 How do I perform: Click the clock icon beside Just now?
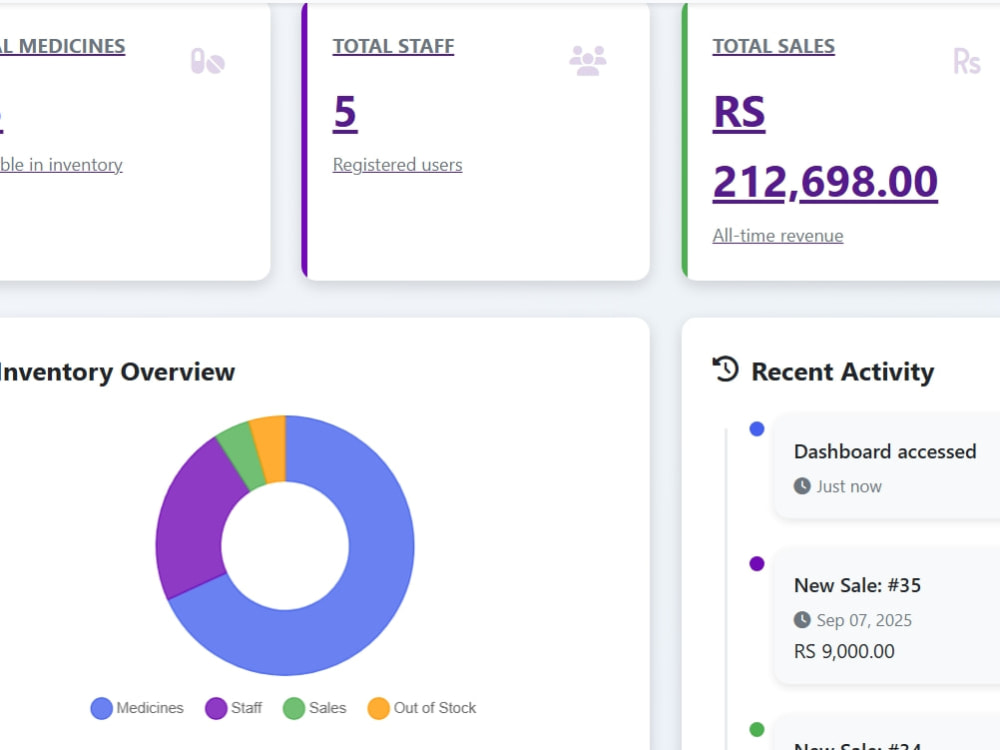click(802, 486)
